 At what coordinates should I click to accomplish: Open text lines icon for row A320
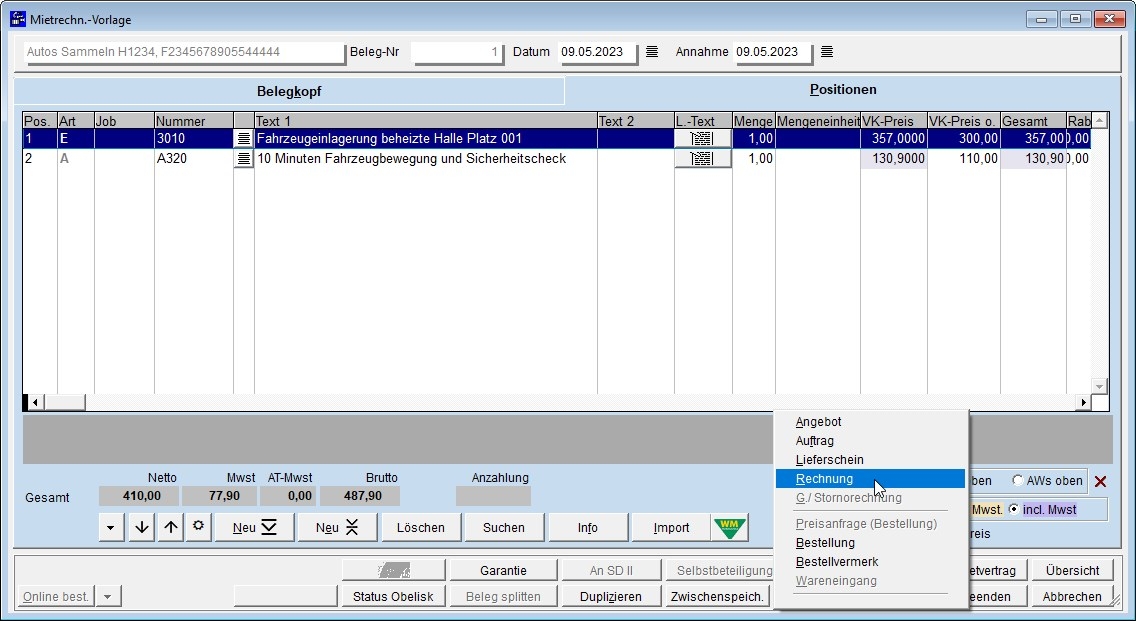[243, 158]
